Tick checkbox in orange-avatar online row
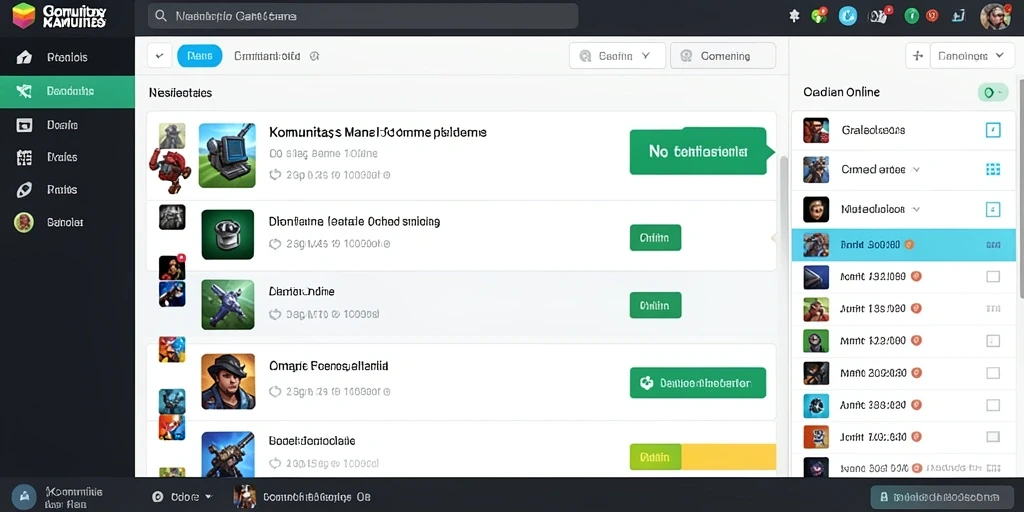Screen dimensions: 1024x512 tap(993, 437)
